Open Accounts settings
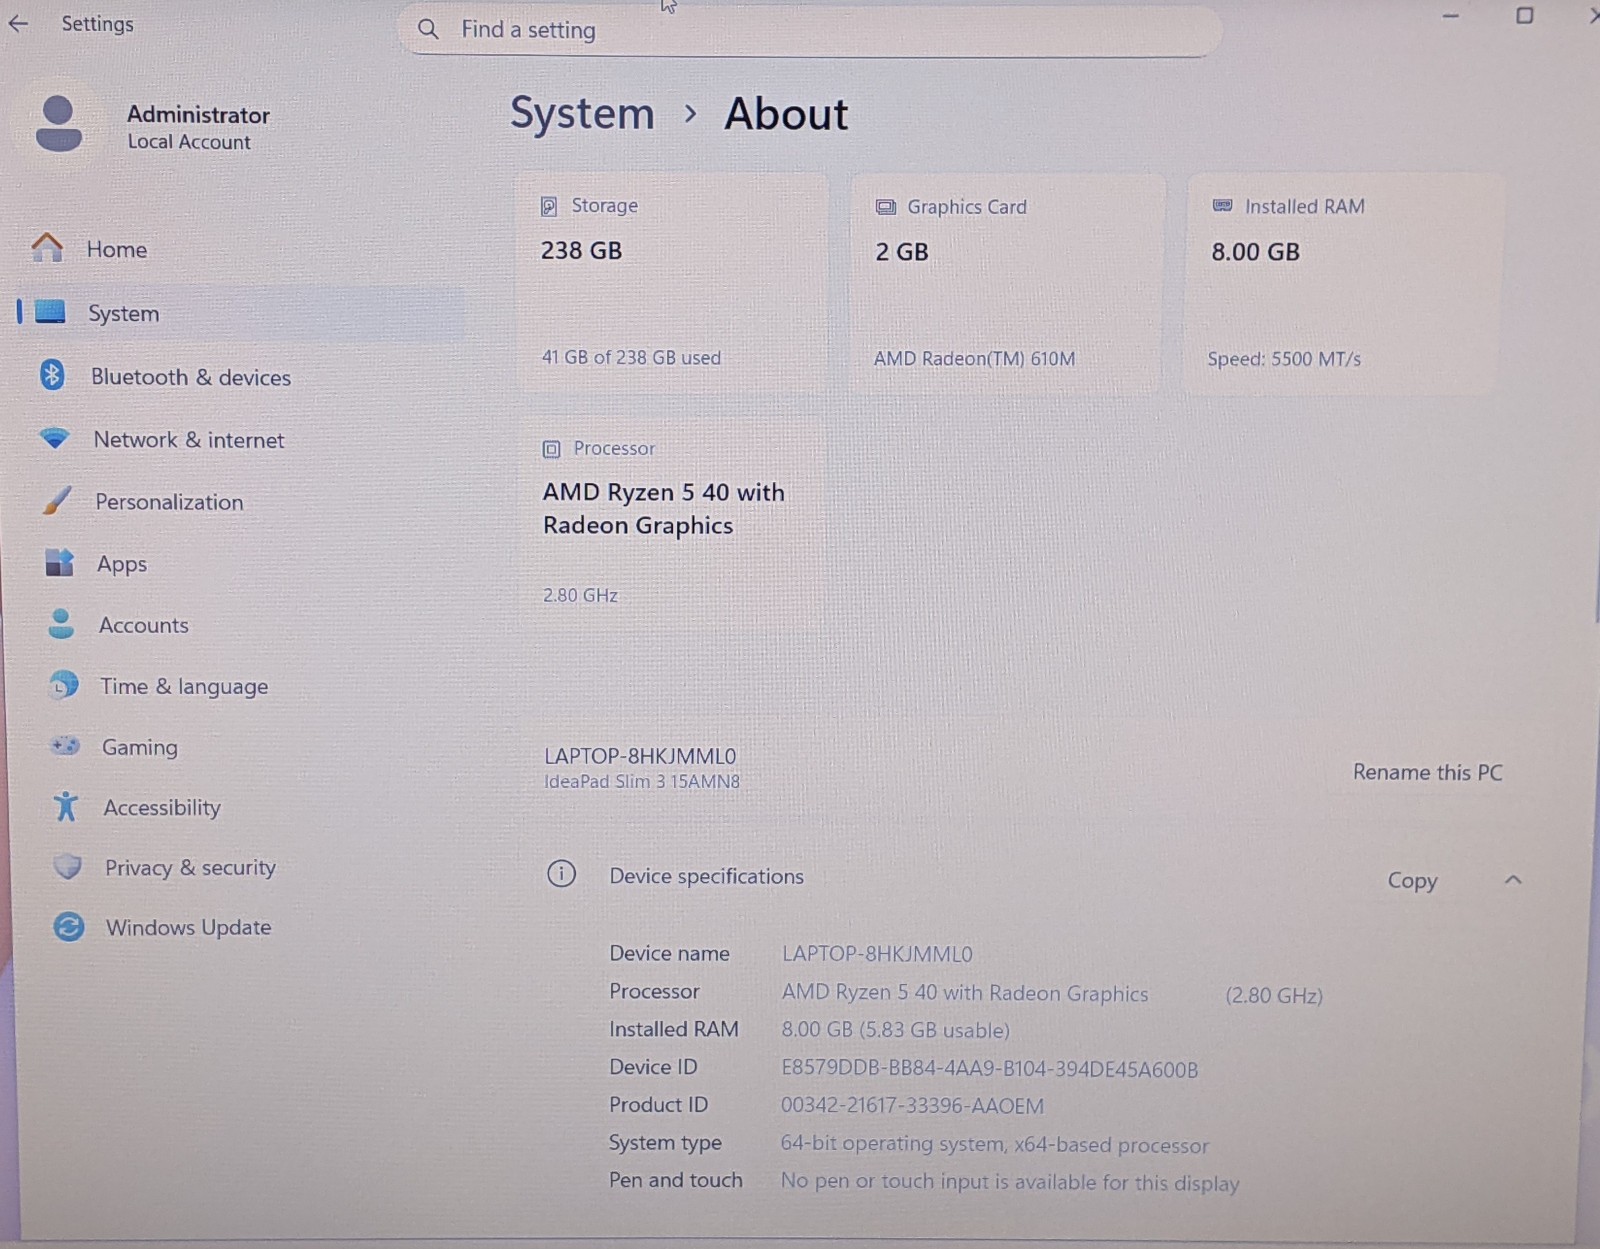The width and height of the screenshot is (1600, 1249). coord(143,625)
